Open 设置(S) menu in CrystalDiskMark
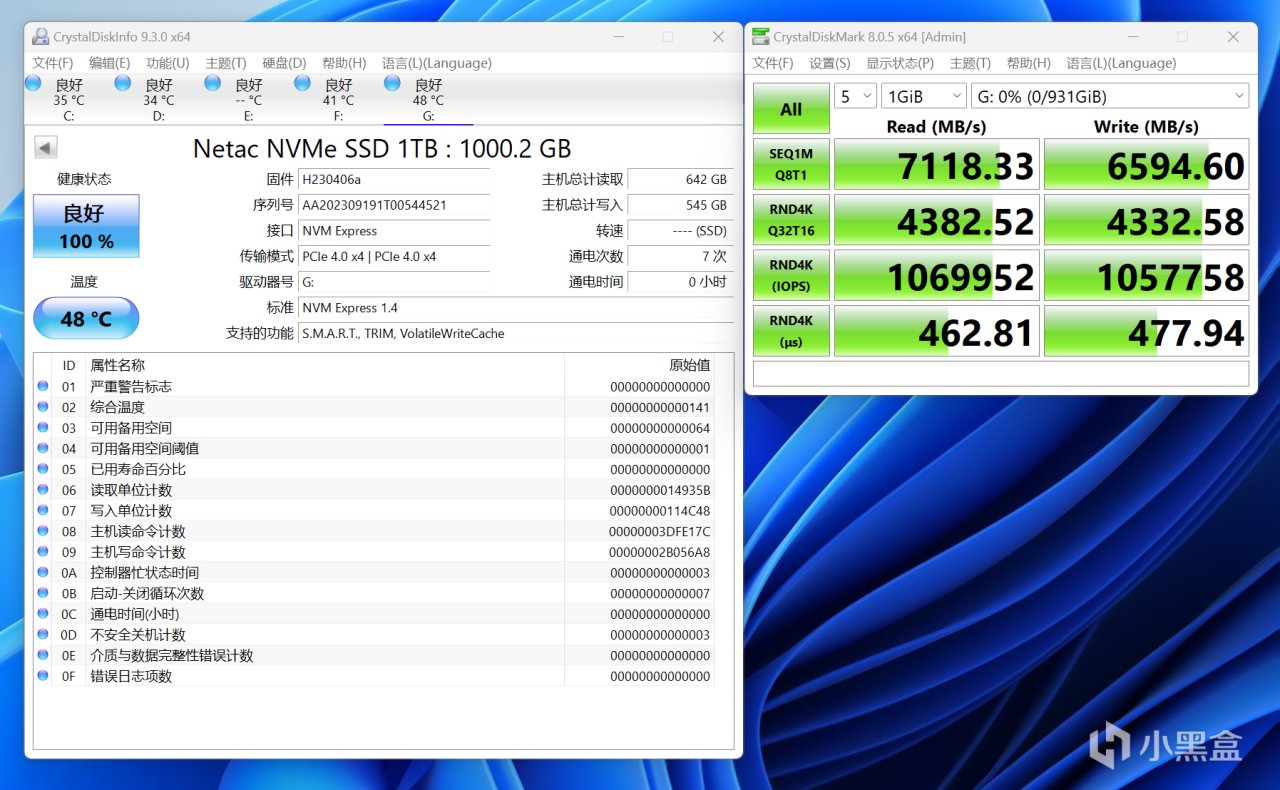The width and height of the screenshot is (1280, 790). (x=830, y=63)
